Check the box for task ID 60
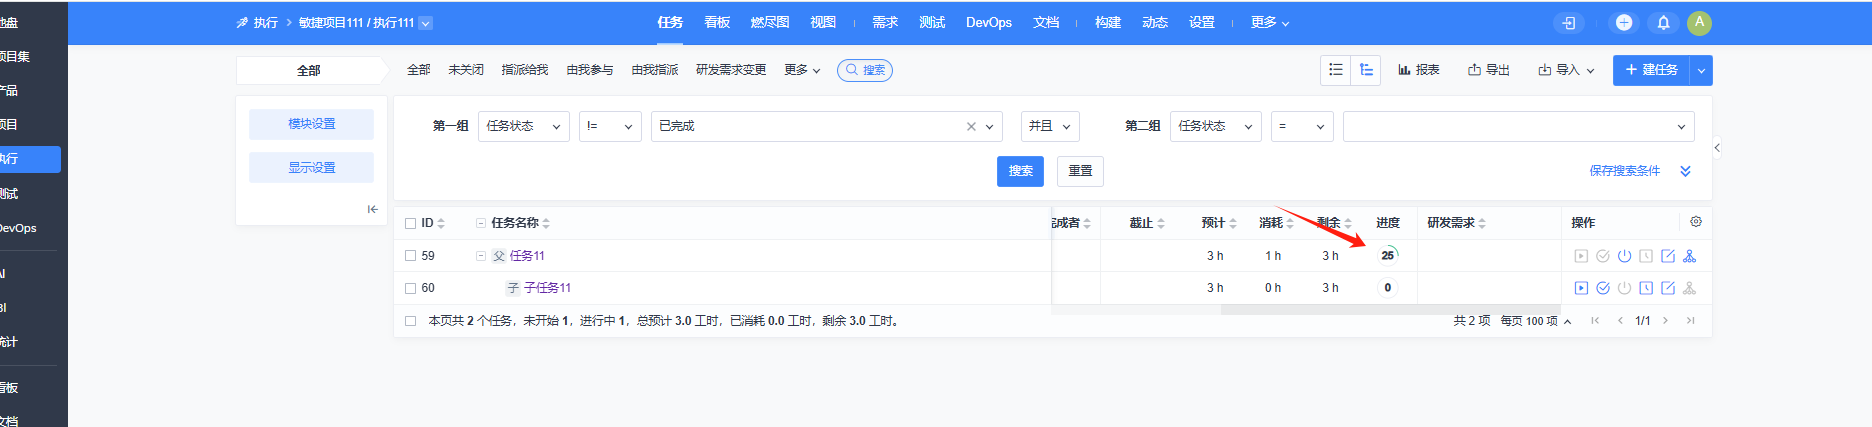 pos(410,288)
